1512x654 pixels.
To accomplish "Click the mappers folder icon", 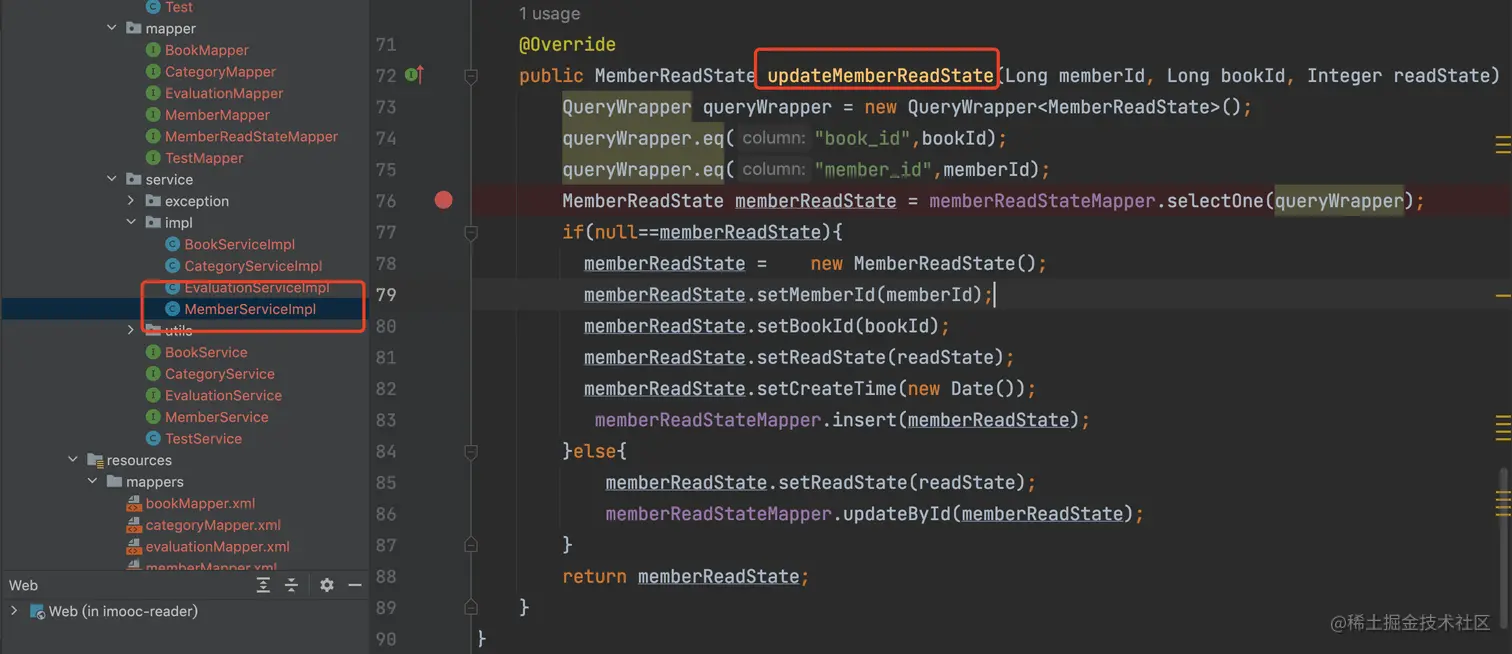I will click(x=114, y=482).
